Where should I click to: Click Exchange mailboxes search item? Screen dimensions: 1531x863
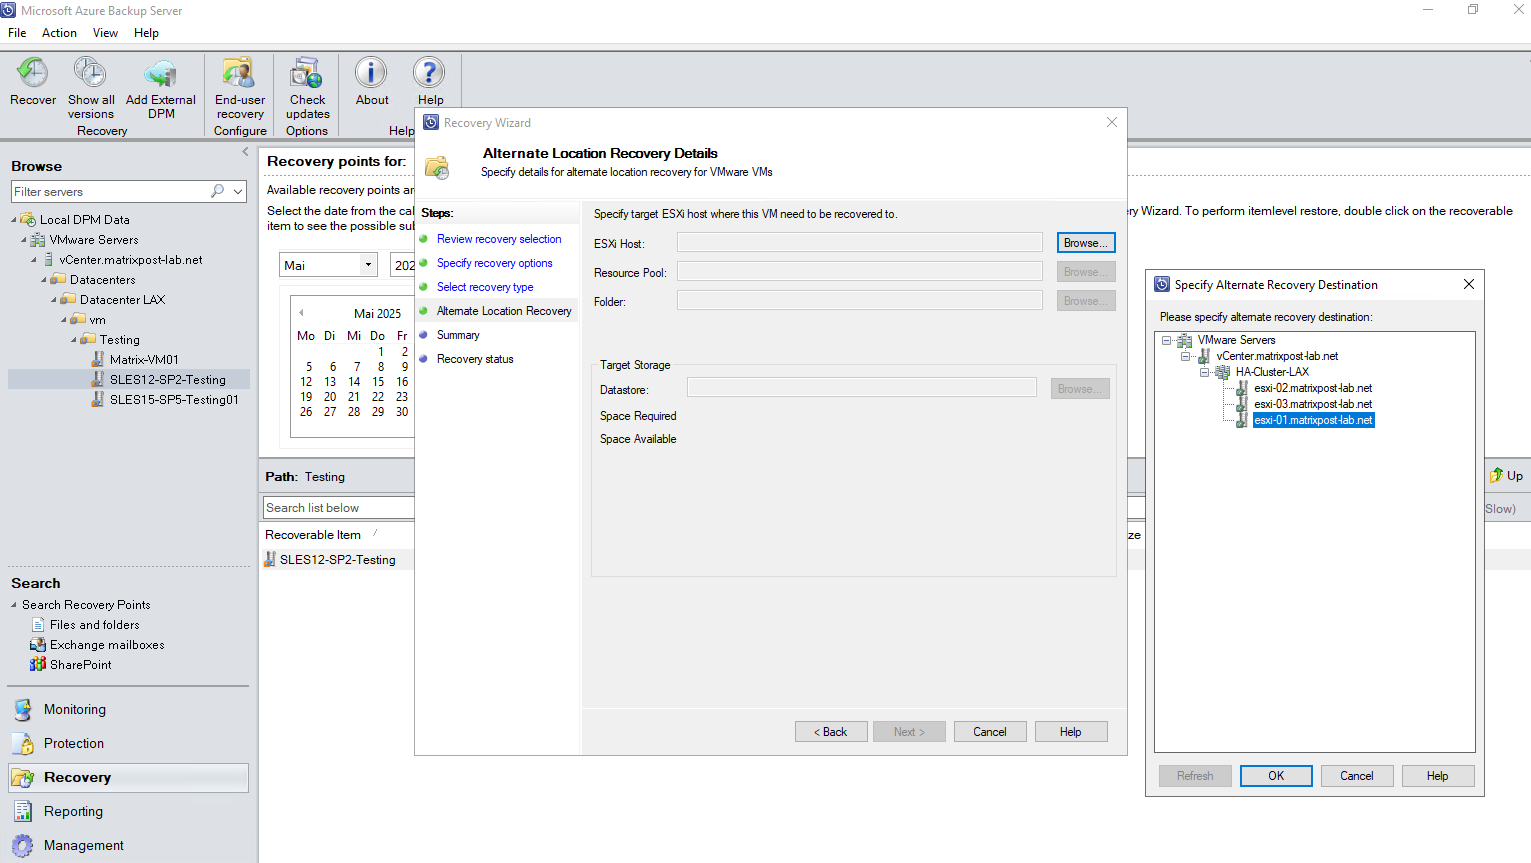tap(107, 645)
